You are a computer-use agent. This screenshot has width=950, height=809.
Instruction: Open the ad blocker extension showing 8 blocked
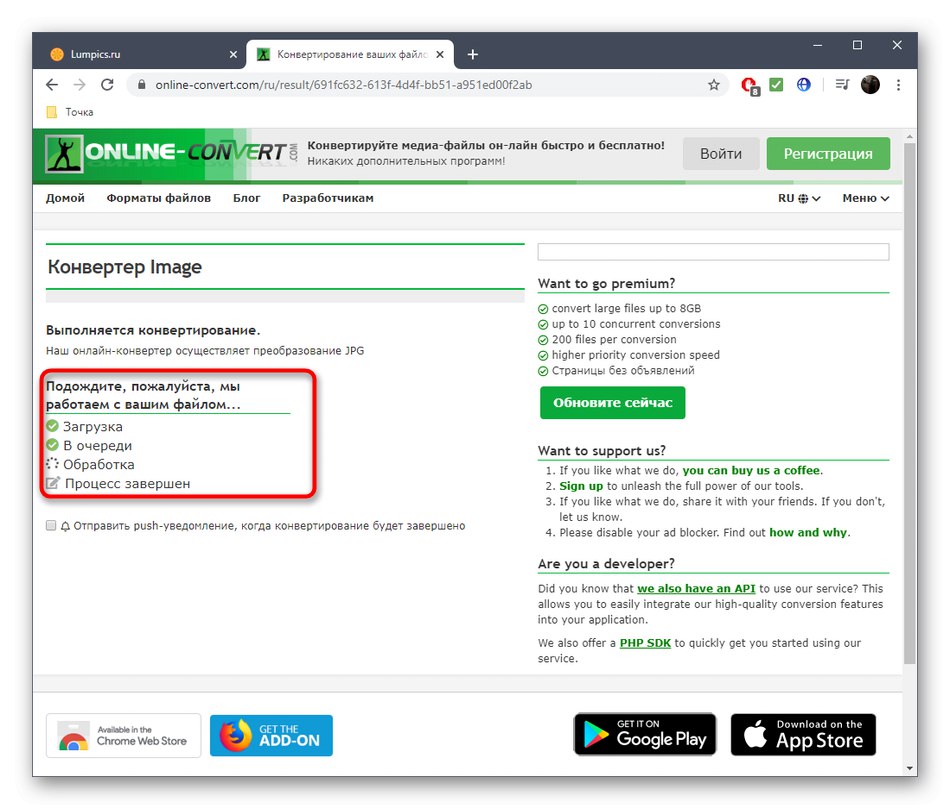[749, 85]
